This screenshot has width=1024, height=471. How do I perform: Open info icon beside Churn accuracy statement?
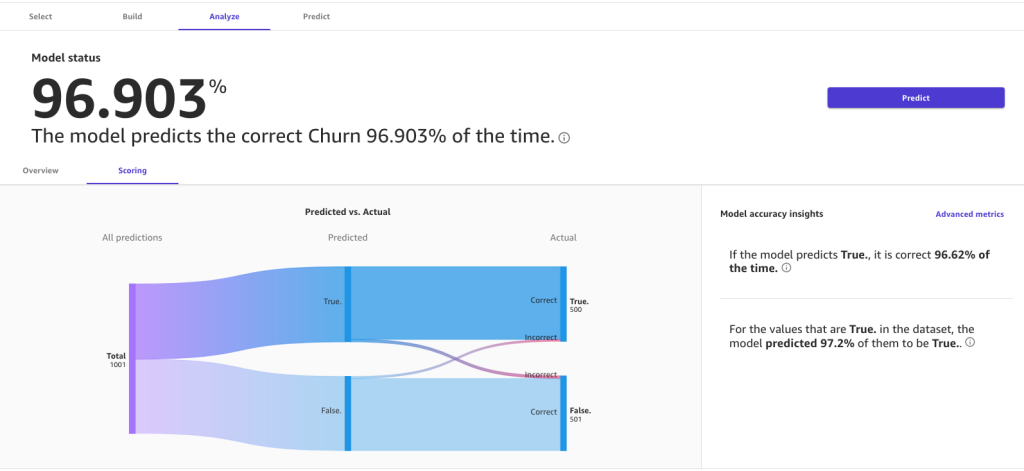(x=564, y=138)
